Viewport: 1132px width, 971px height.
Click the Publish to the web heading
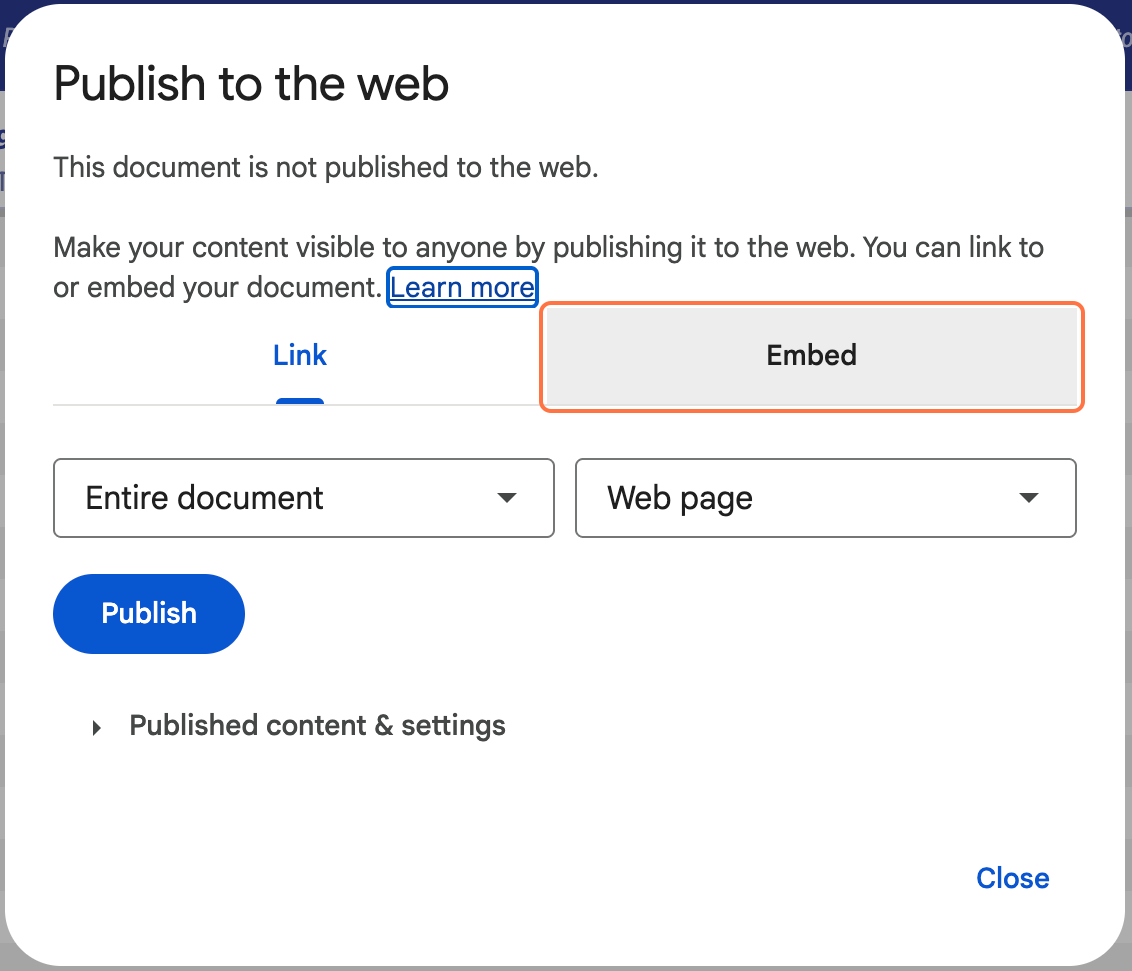coord(251,84)
